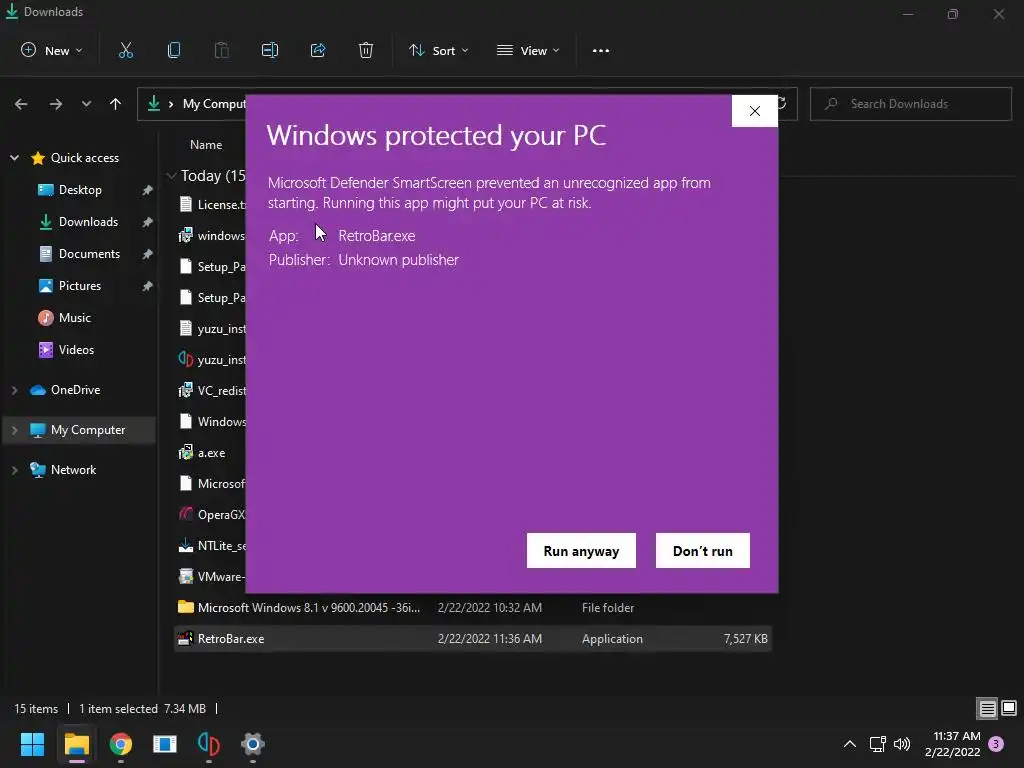
Task: Click the volume speaker icon
Action: [902, 744]
